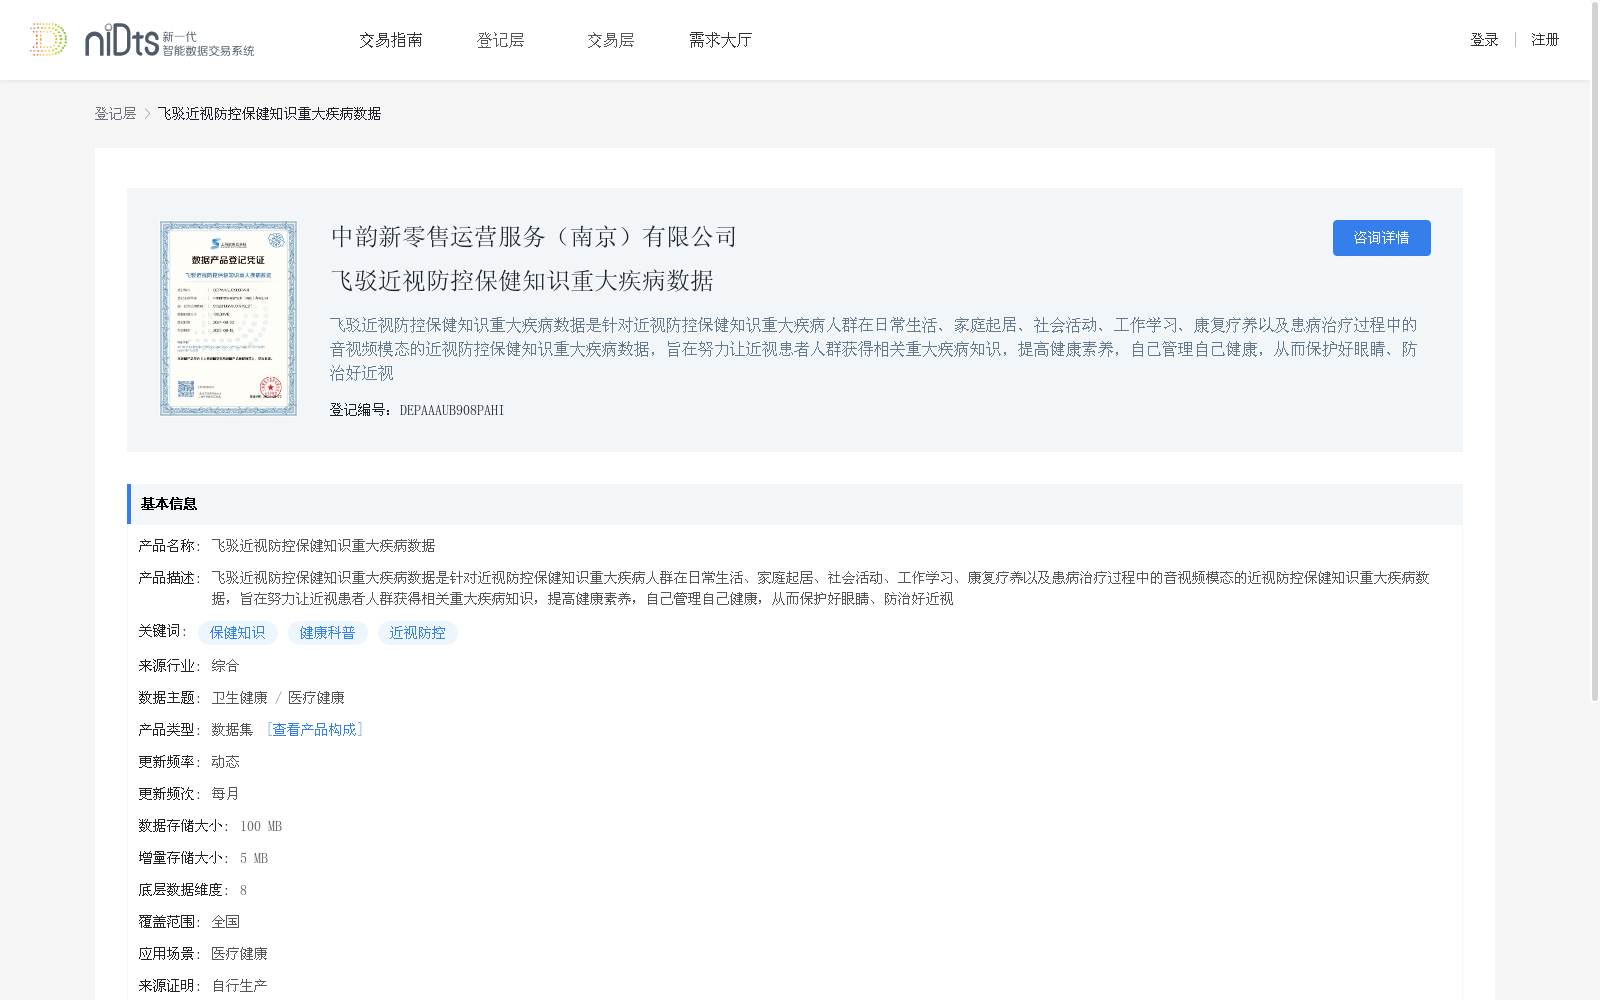
Task: Click the 自行生产 source proof value
Action: coord(239,986)
